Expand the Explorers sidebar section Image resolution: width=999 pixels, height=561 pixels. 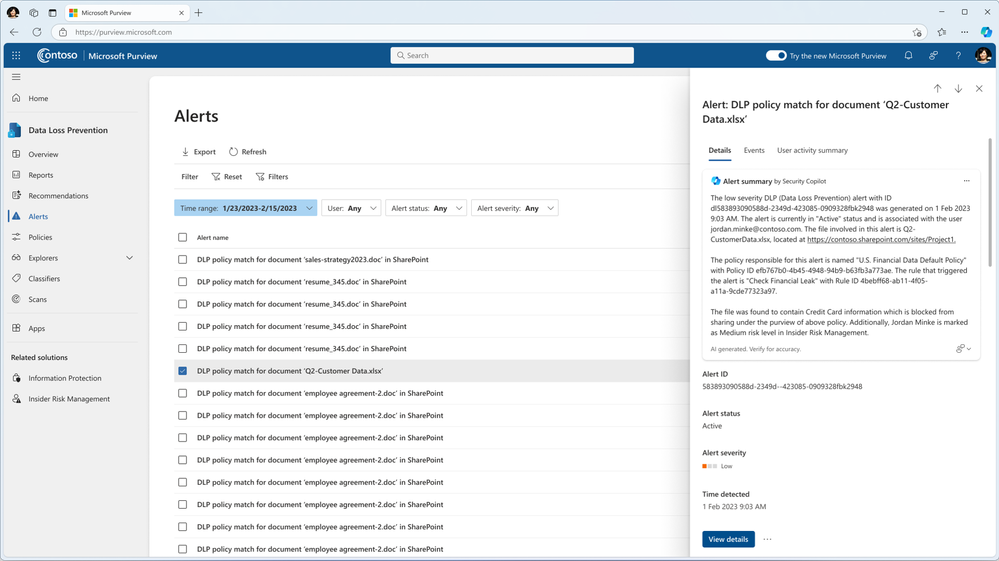(x=129, y=258)
